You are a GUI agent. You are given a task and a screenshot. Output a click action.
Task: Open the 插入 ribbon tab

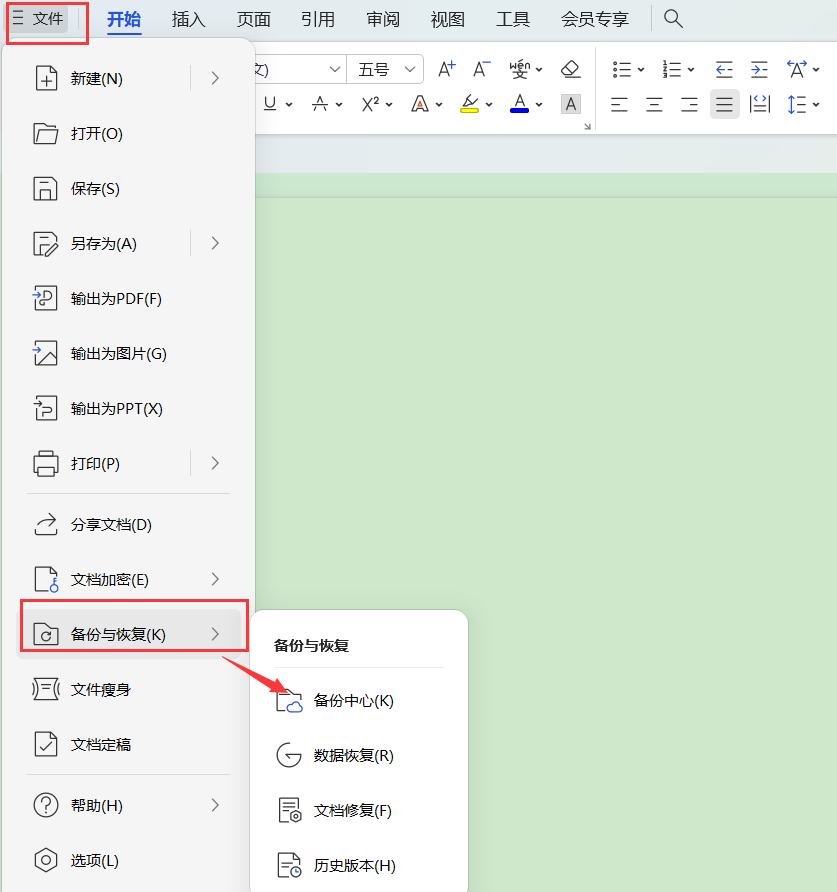pyautogui.click(x=188, y=19)
